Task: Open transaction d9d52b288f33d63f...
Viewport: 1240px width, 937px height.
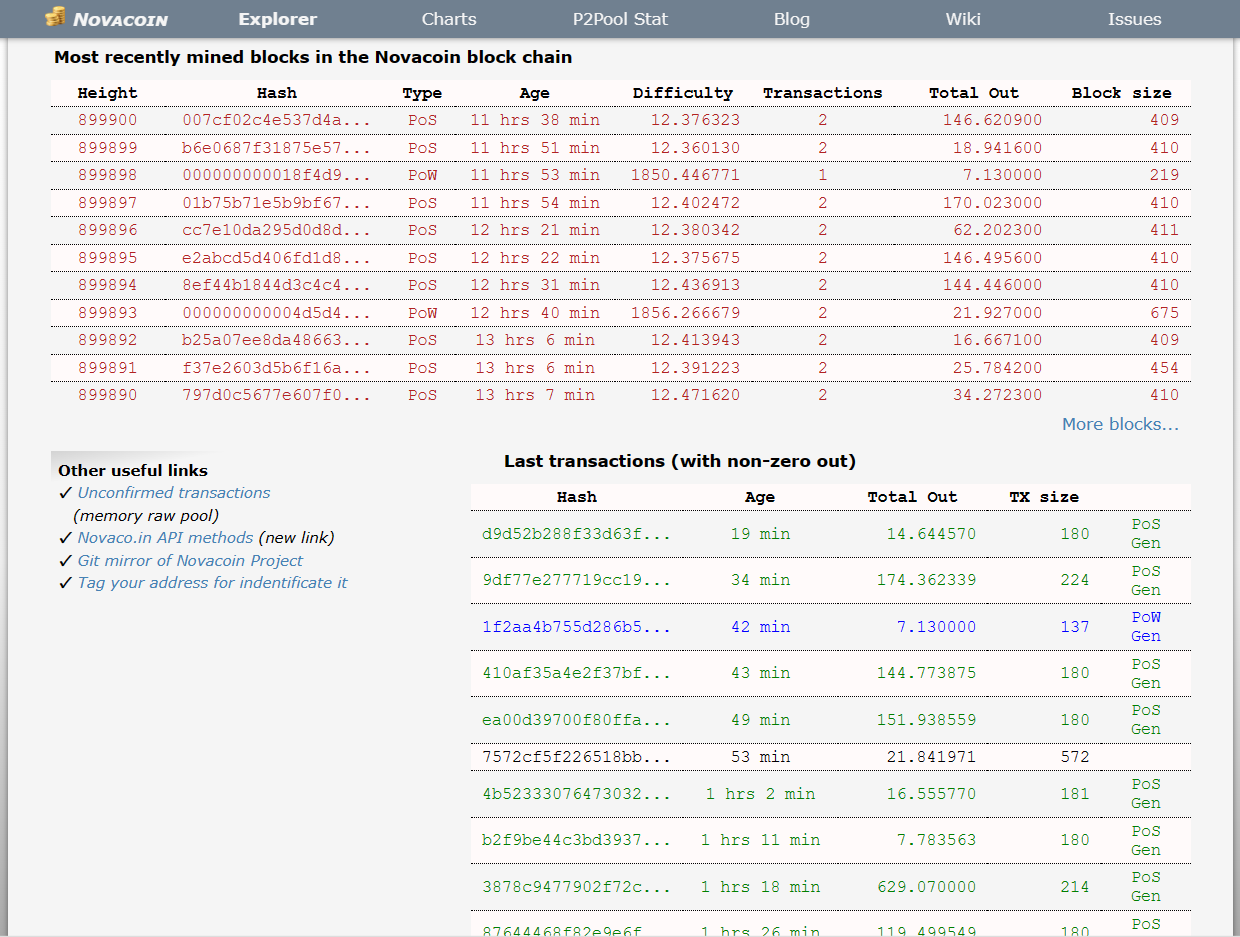Action: pos(576,534)
